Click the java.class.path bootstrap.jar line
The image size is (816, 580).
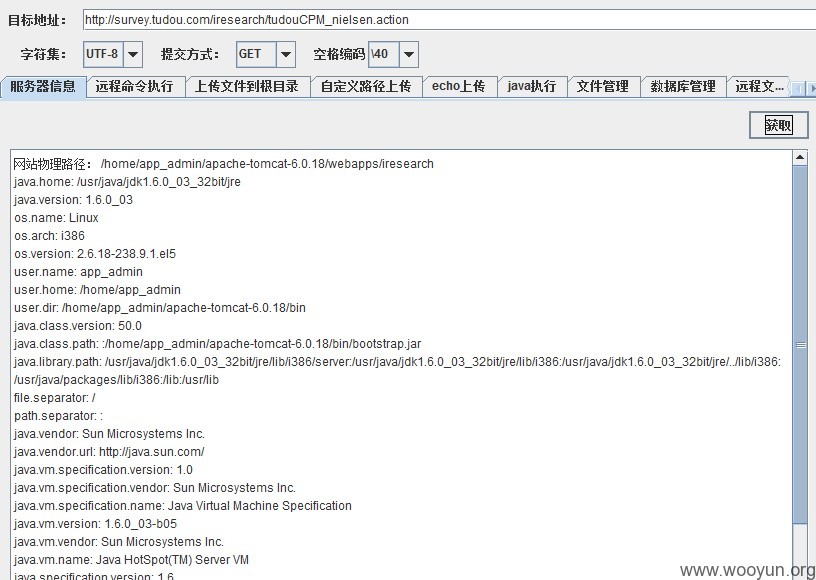tap(218, 344)
